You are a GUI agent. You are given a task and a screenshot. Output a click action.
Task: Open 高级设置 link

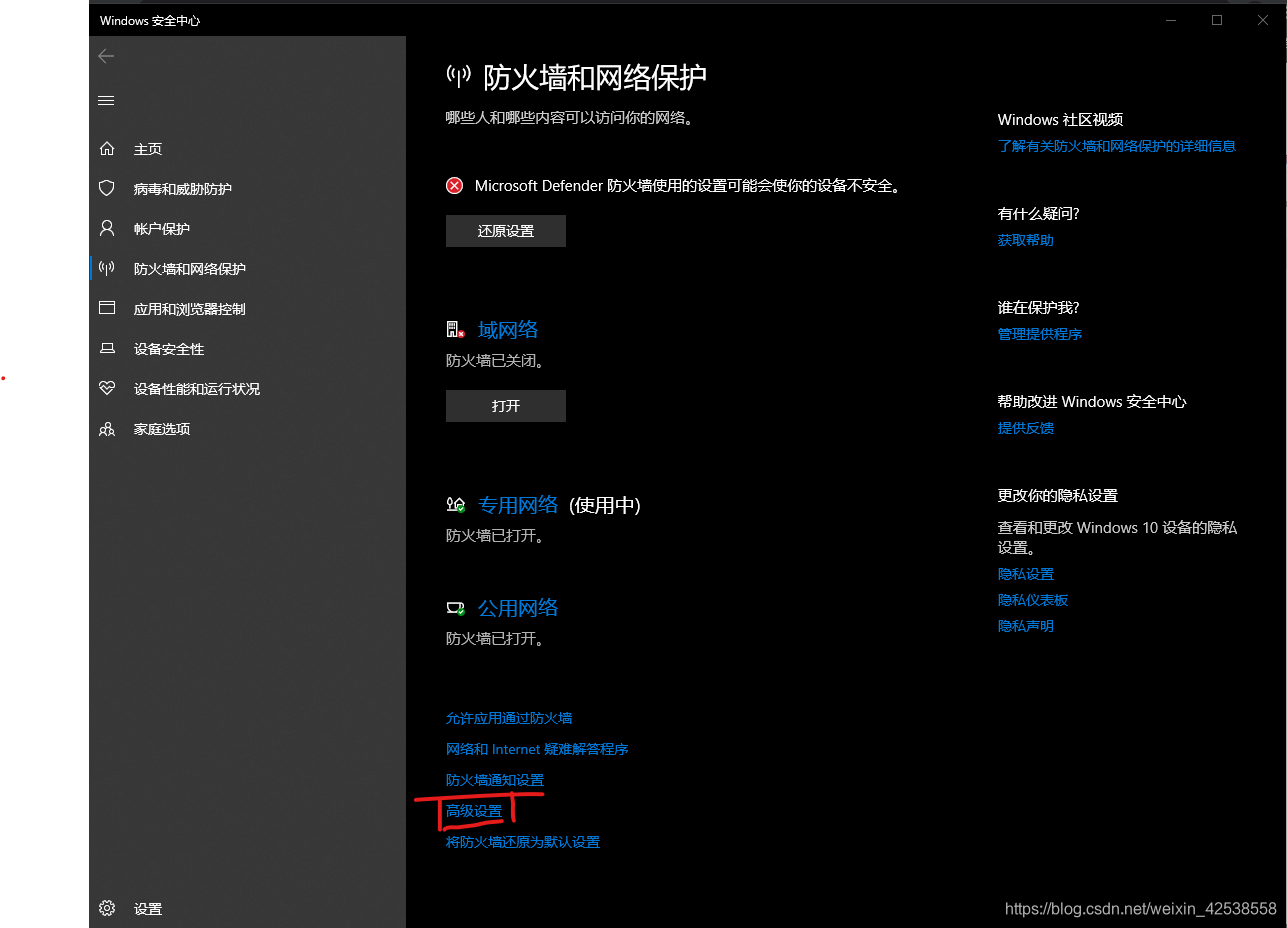tap(474, 811)
